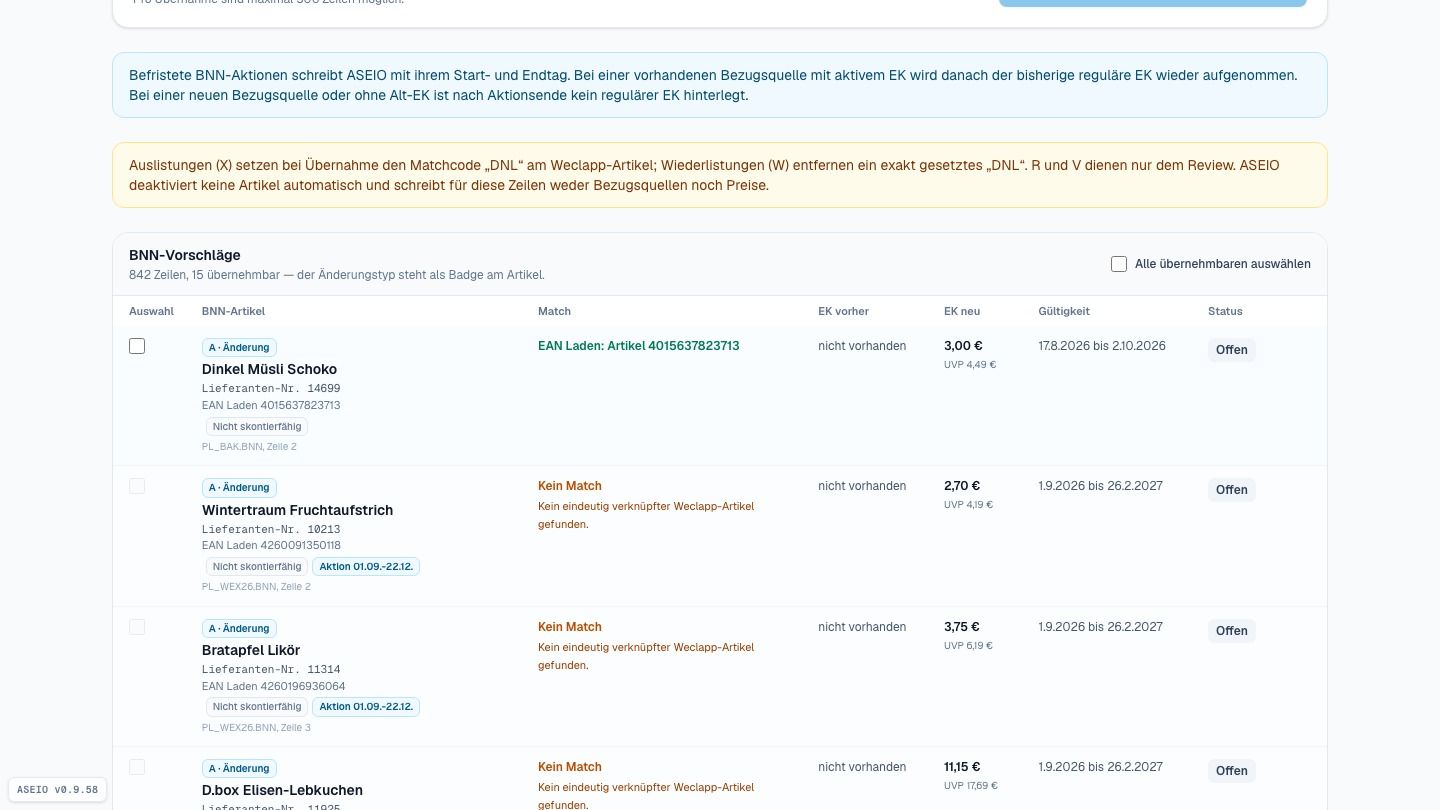Open EAN Laden: Artikel 4015637823713 match
The width and height of the screenshot is (1440, 810).
(x=638, y=346)
